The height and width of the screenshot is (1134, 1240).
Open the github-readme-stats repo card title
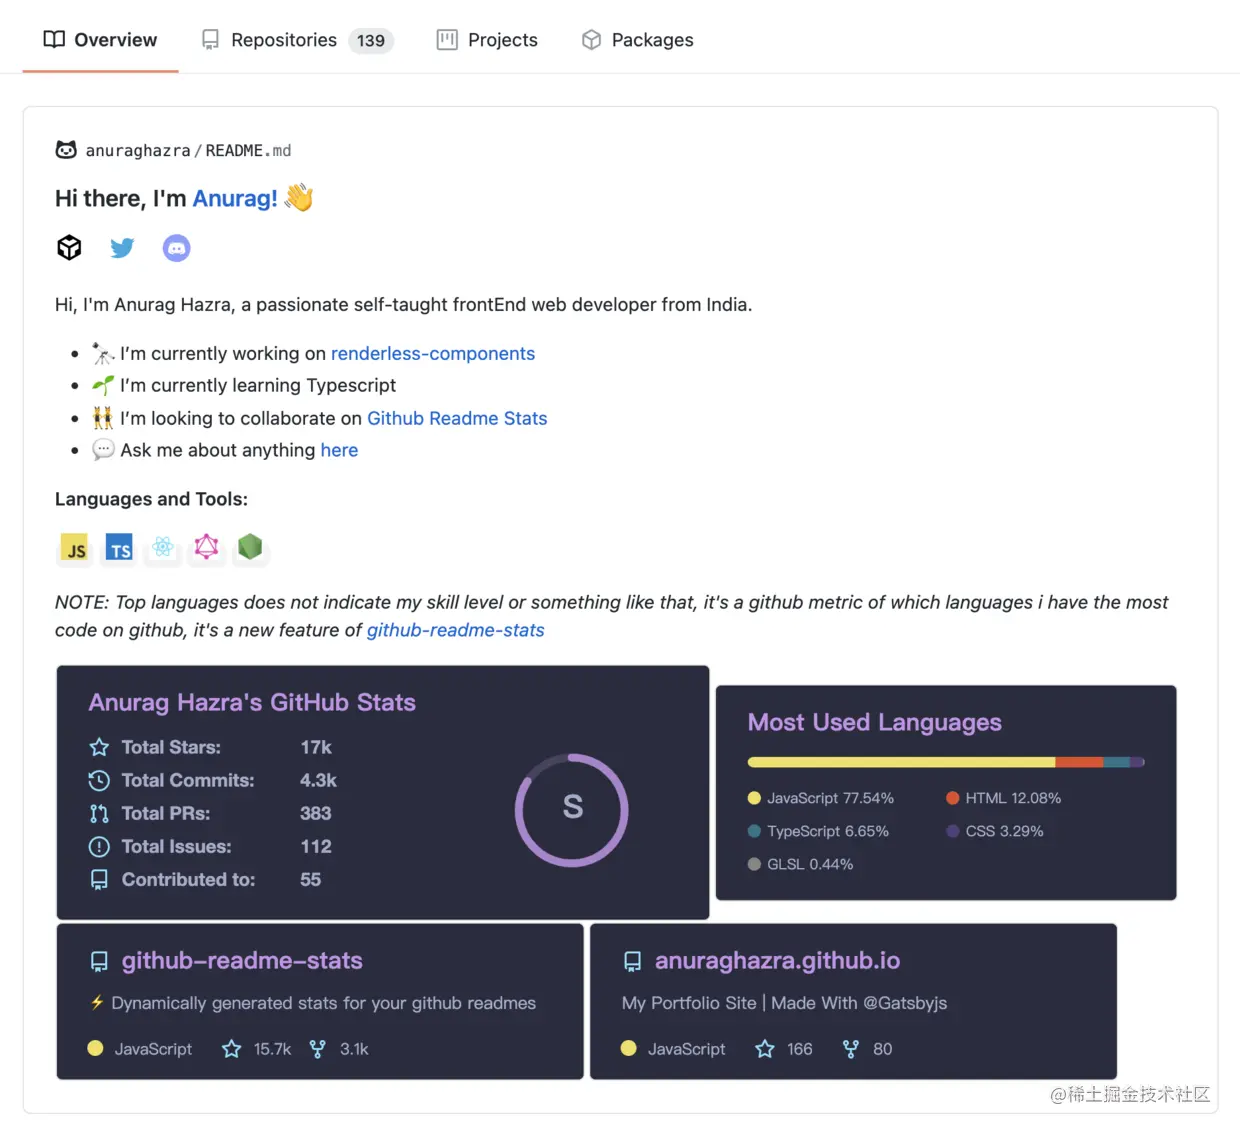(242, 961)
